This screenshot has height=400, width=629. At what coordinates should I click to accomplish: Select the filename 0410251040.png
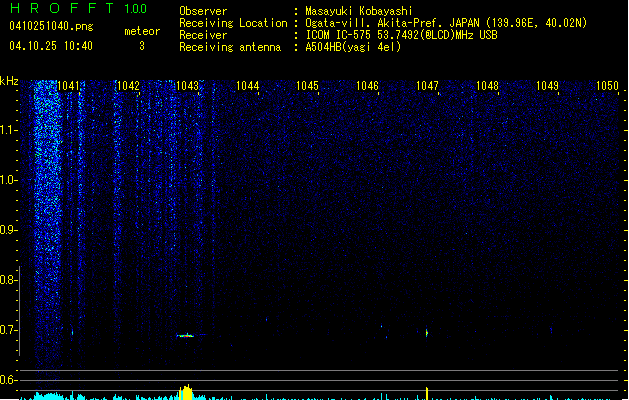tap(51, 26)
